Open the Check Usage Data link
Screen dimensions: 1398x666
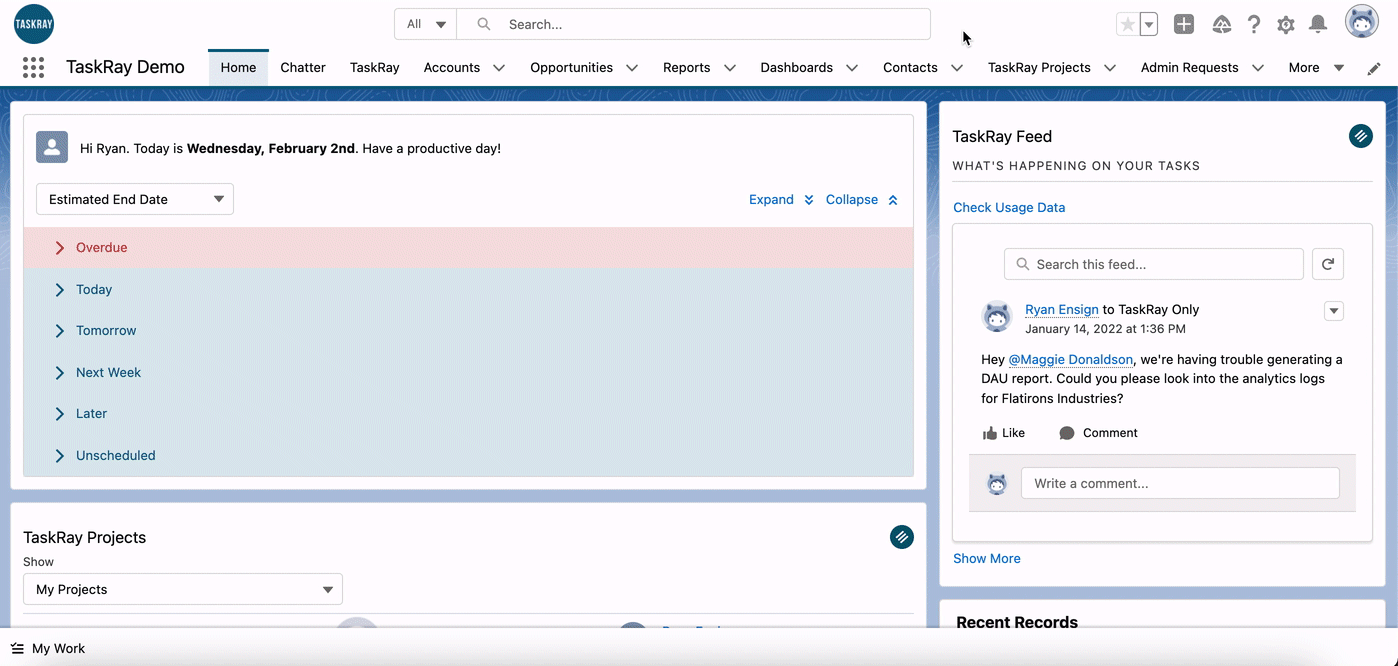click(1009, 207)
